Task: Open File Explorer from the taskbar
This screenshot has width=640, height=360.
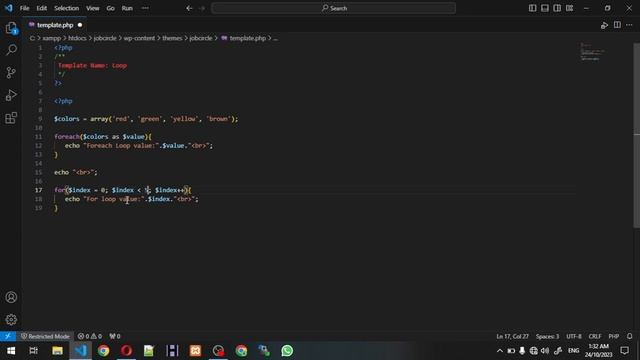Action: tap(57, 351)
